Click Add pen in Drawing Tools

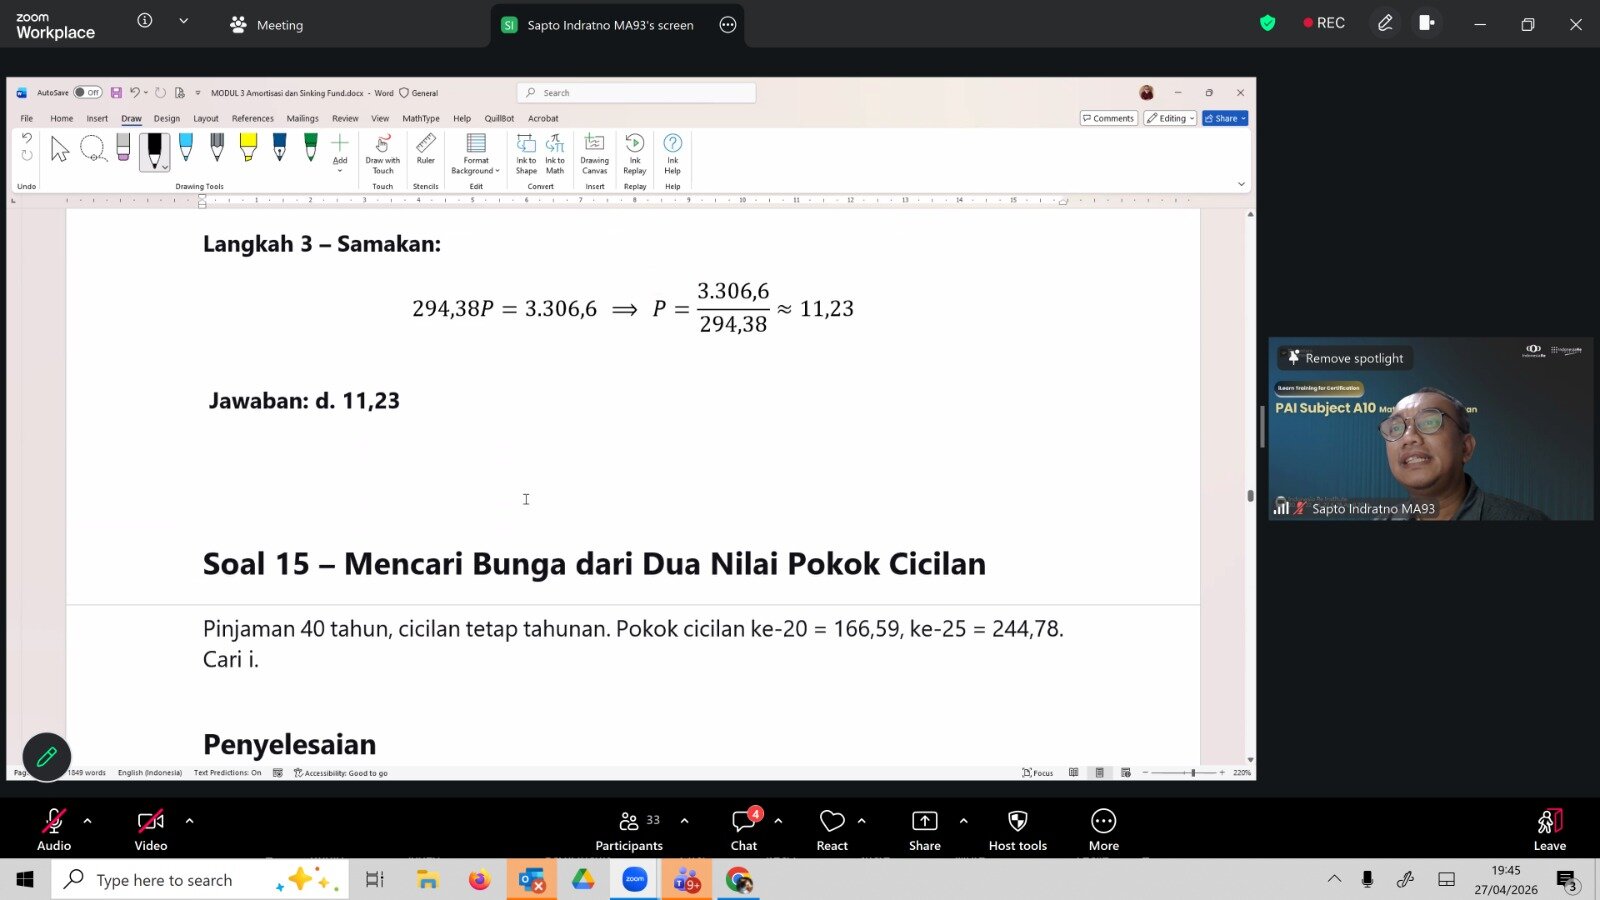click(340, 151)
